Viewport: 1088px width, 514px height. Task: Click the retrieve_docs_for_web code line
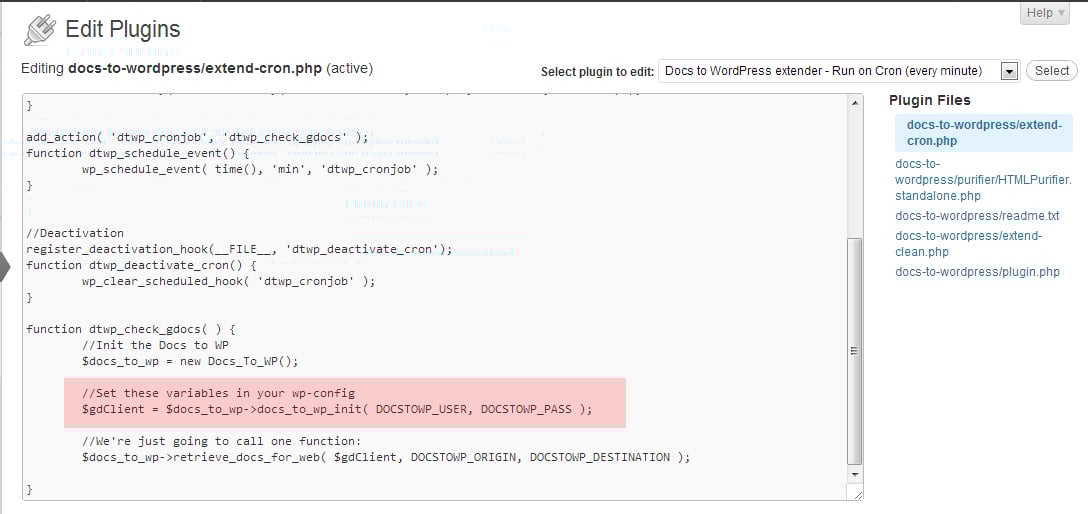point(386,457)
